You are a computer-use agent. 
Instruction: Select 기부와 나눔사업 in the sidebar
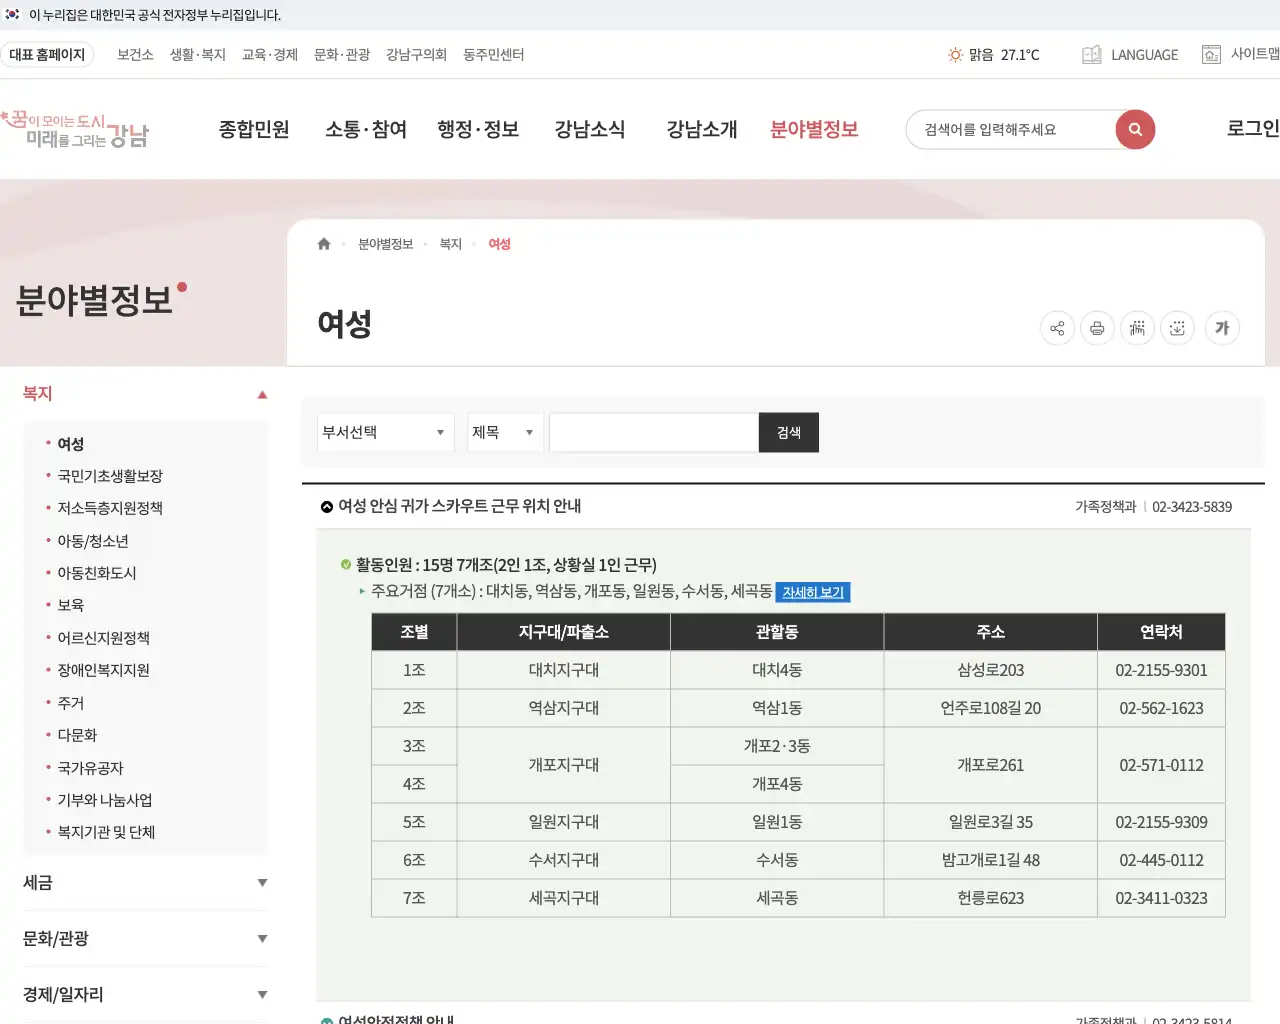[105, 800]
